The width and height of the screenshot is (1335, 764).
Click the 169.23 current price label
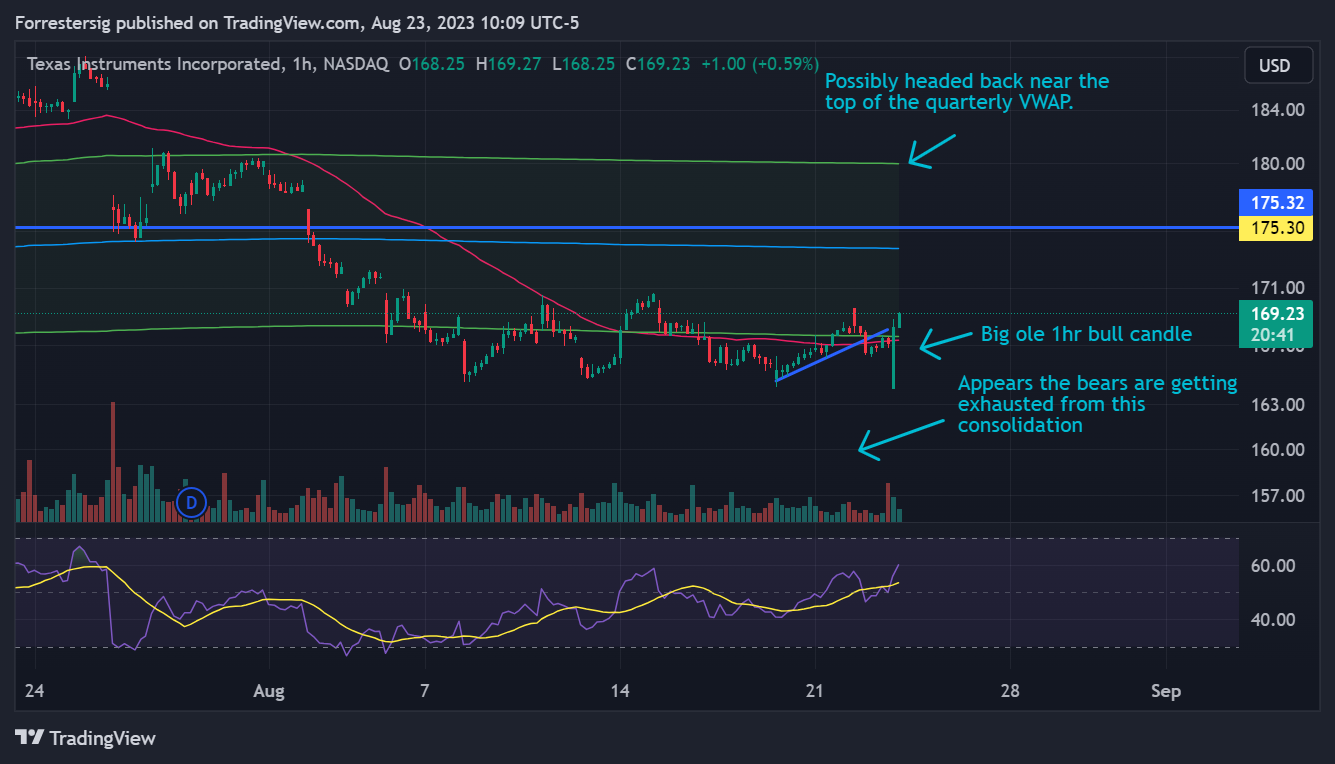1278,313
